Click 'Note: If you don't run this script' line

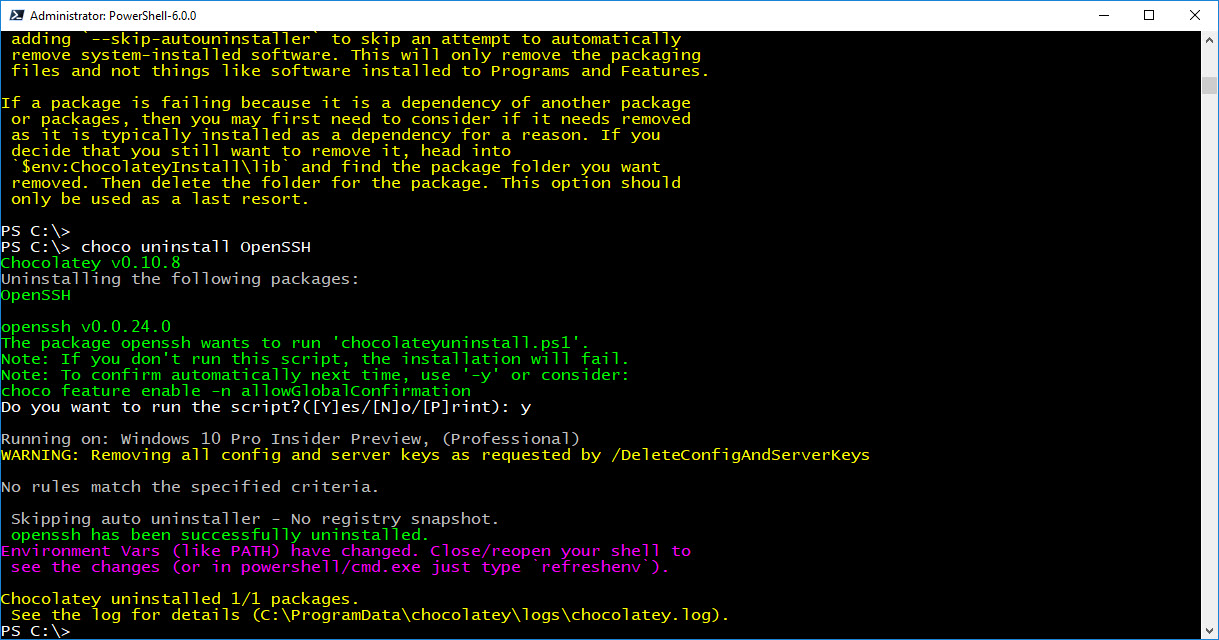[x=316, y=359]
